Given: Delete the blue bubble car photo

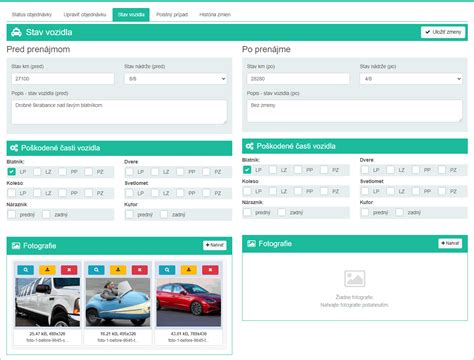Looking at the screenshot, I should [x=140, y=270].
